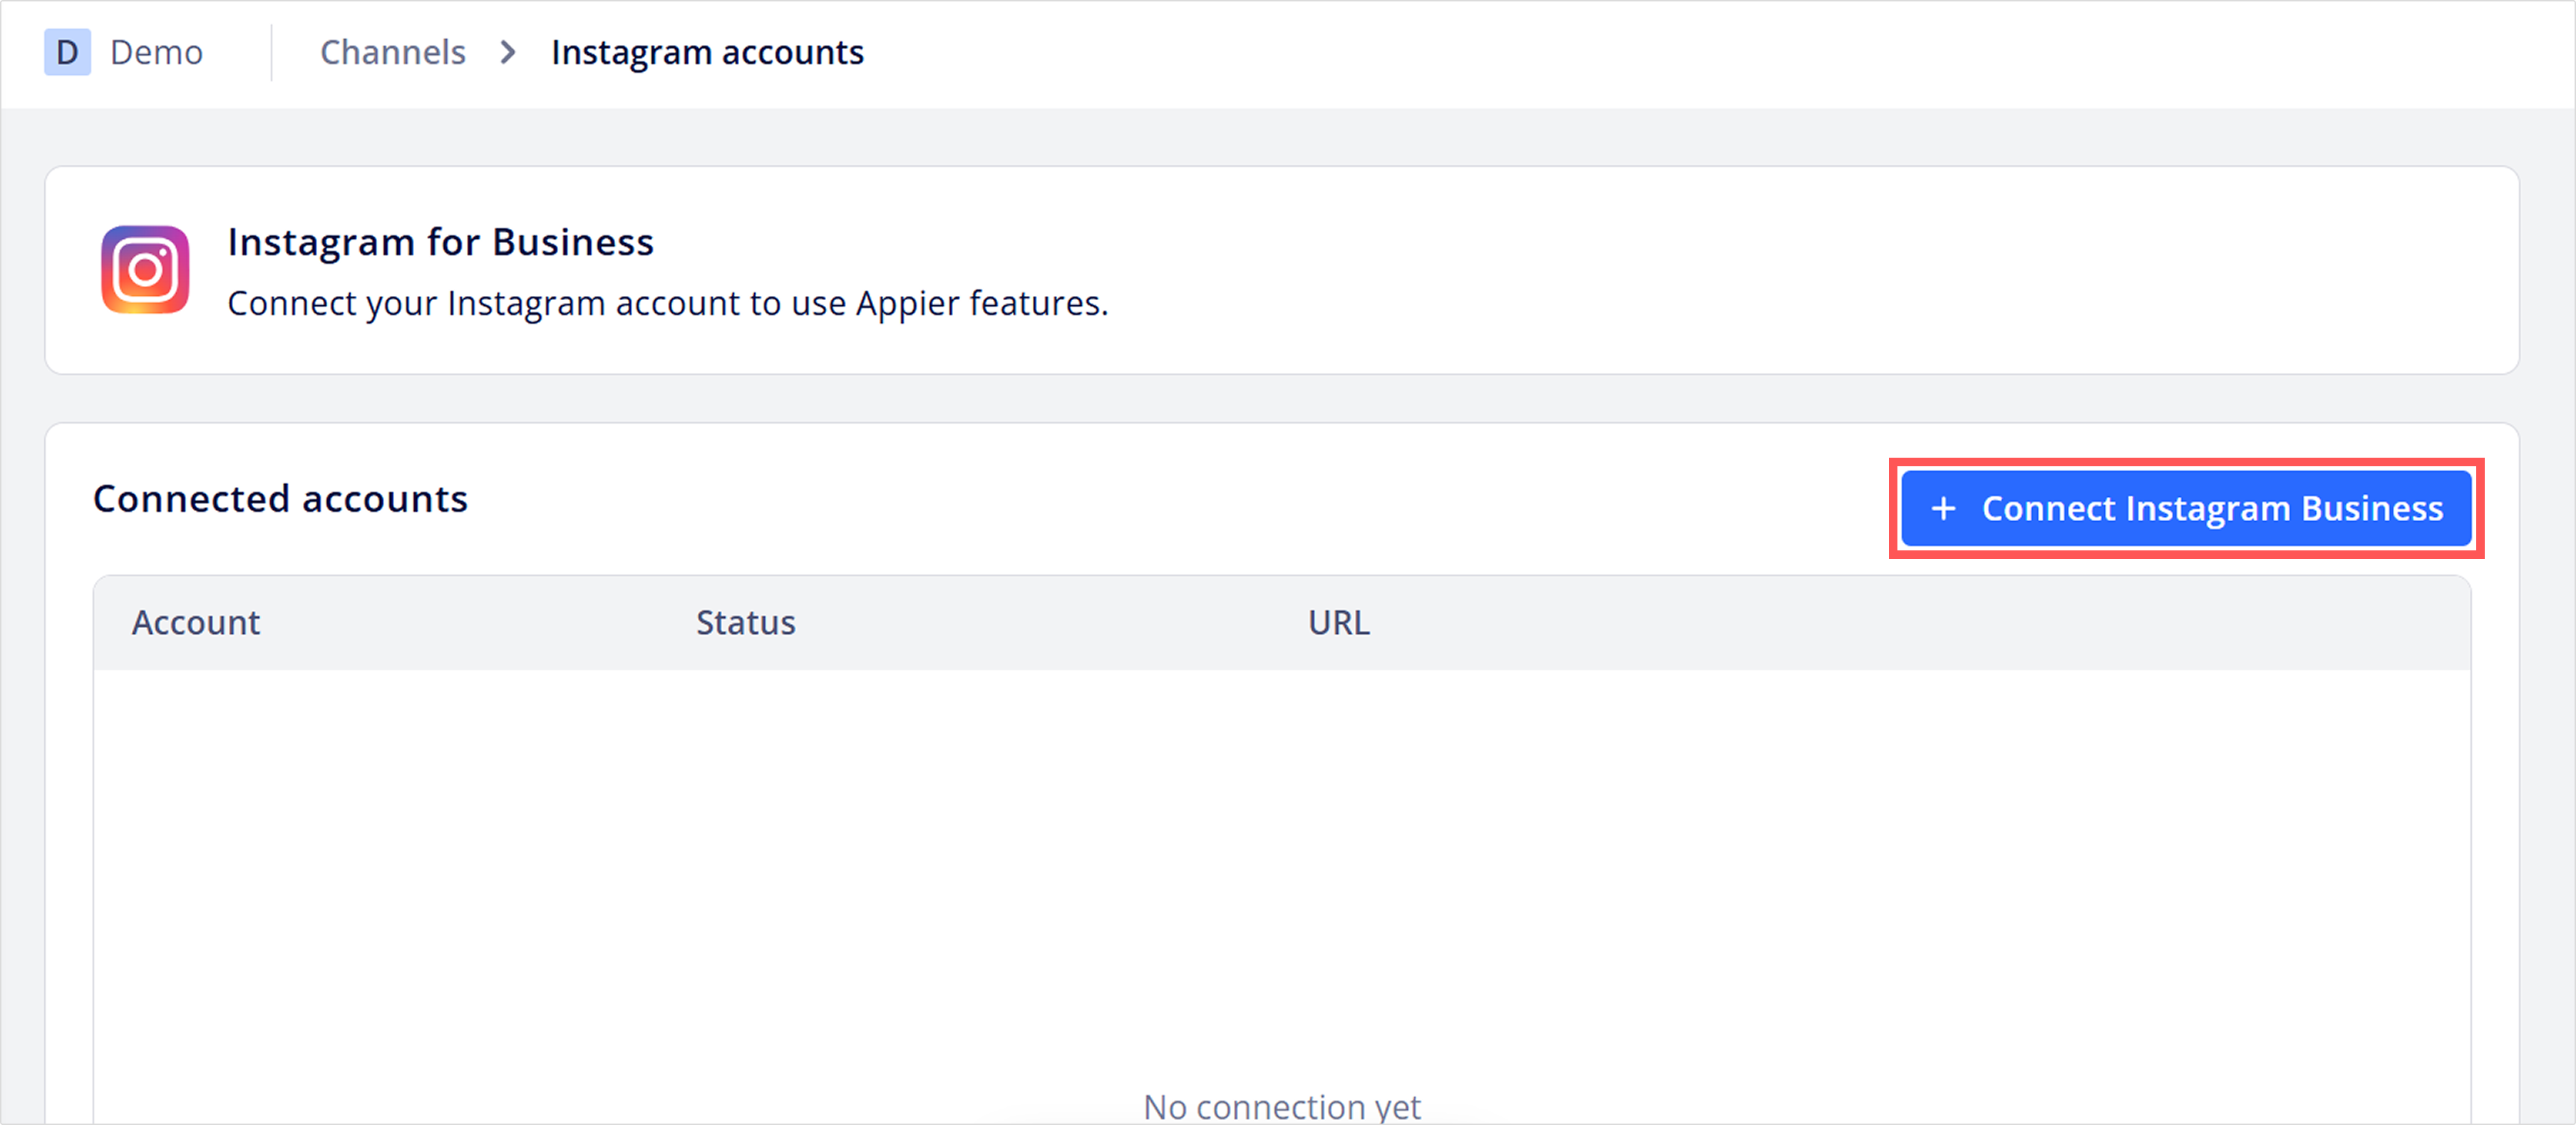Click the vertical divider beside Demo

271,52
